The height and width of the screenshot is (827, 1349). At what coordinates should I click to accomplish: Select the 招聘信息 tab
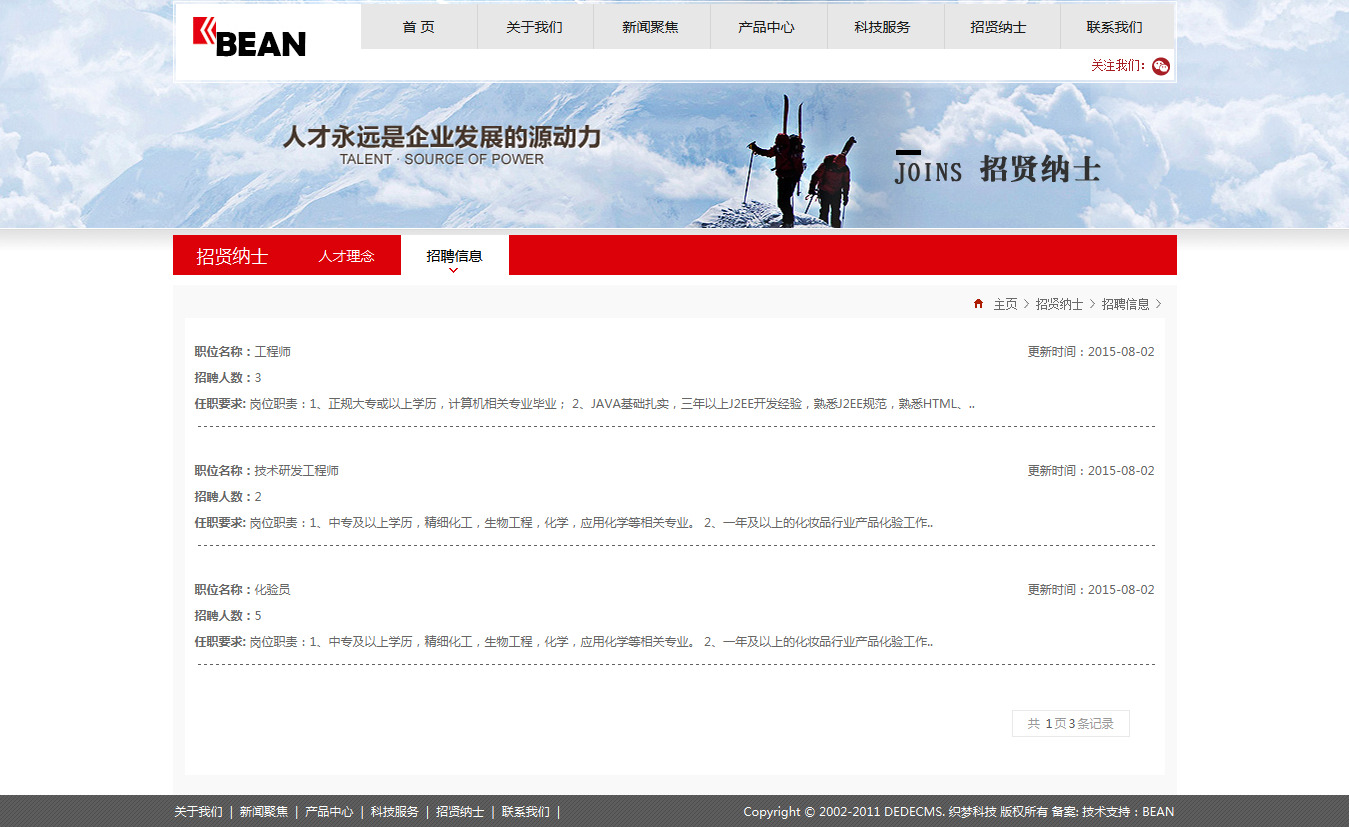454,256
